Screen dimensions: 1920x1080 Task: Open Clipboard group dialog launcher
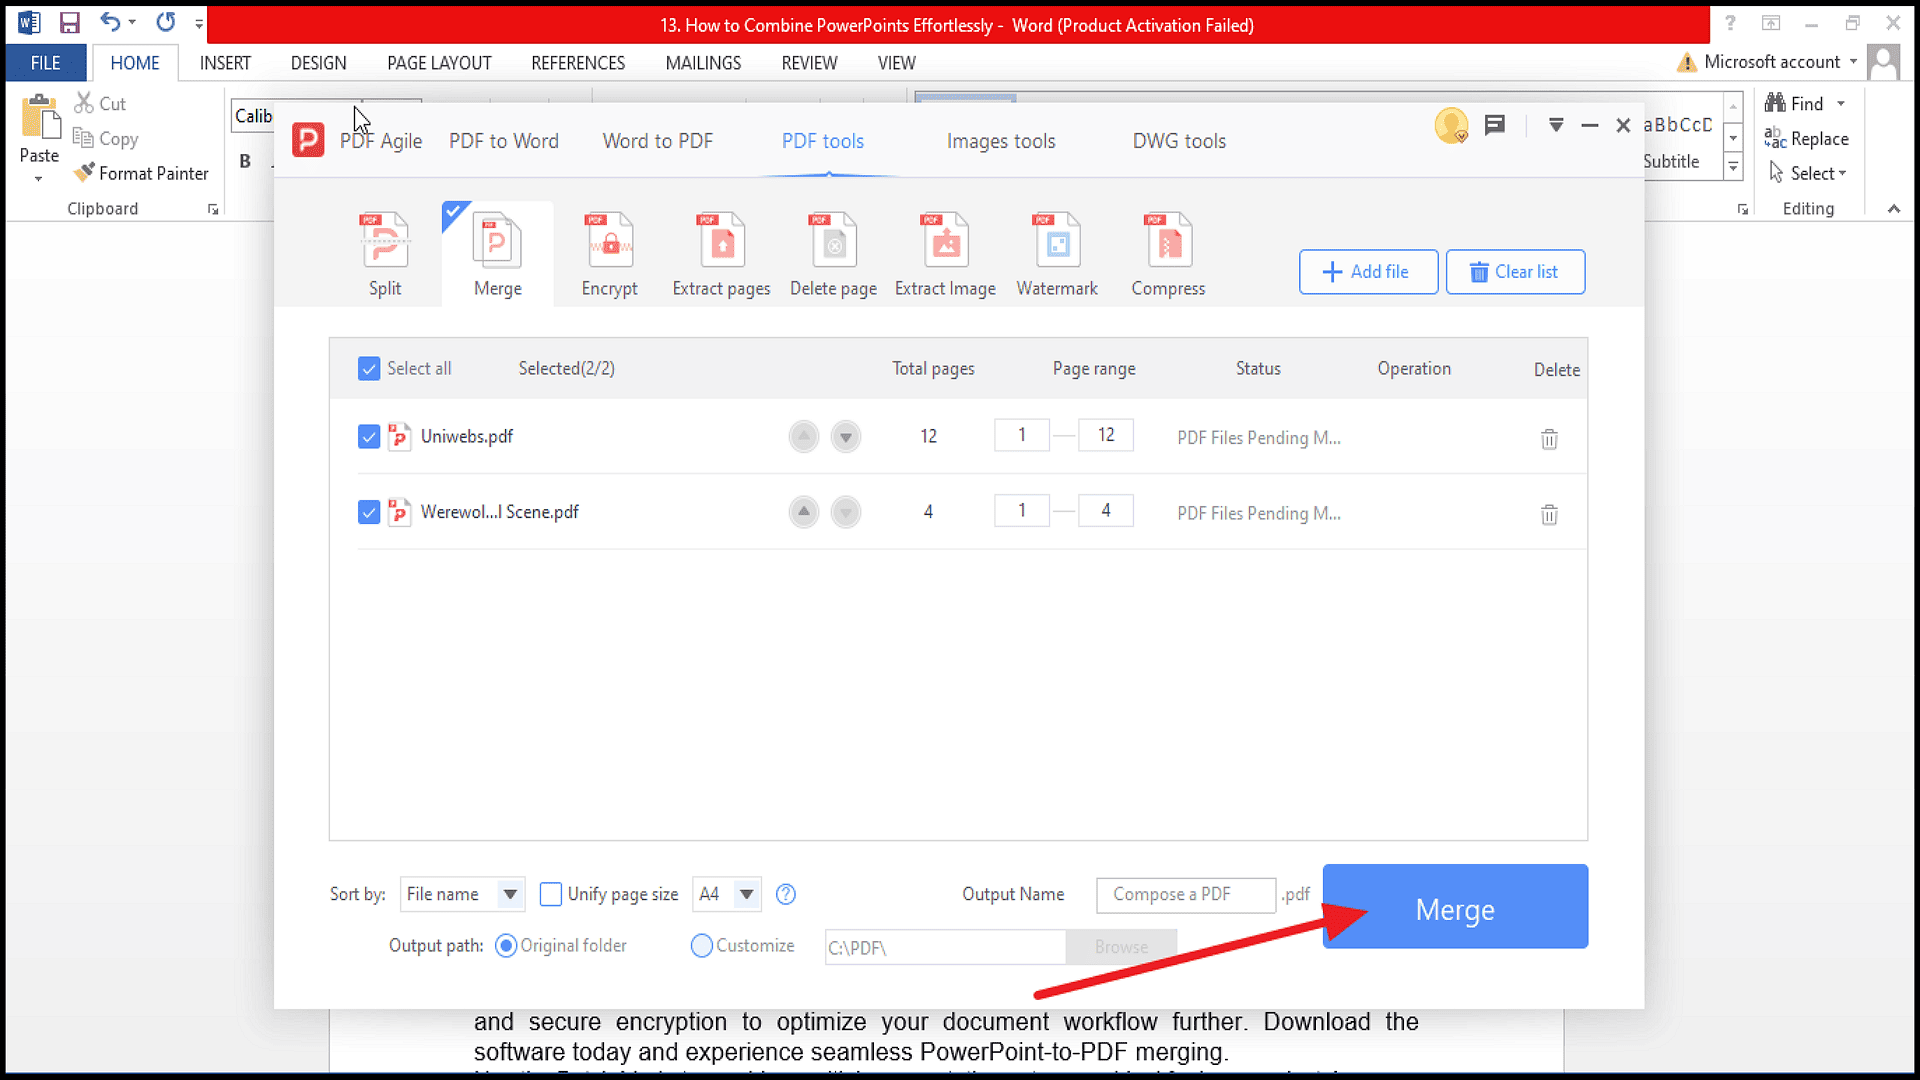click(213, 209)
